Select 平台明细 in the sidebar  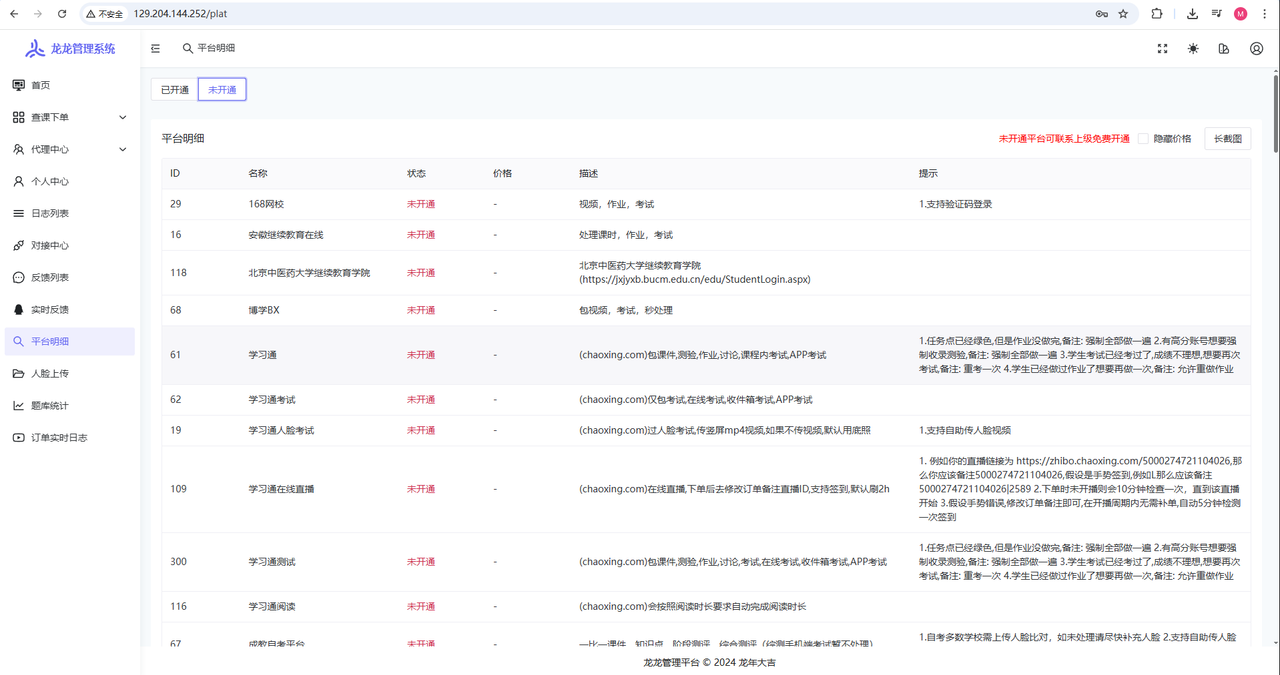[x=69, y=341]
